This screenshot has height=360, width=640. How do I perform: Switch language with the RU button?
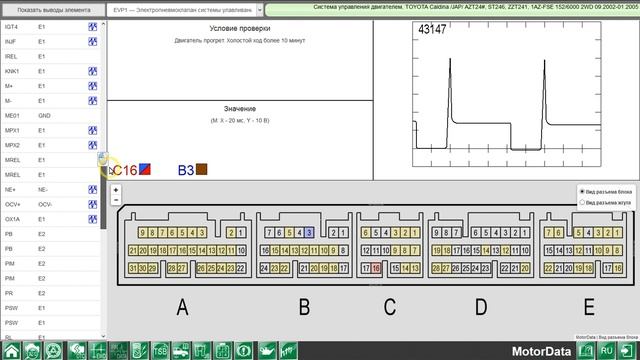(x=607, y=351)
